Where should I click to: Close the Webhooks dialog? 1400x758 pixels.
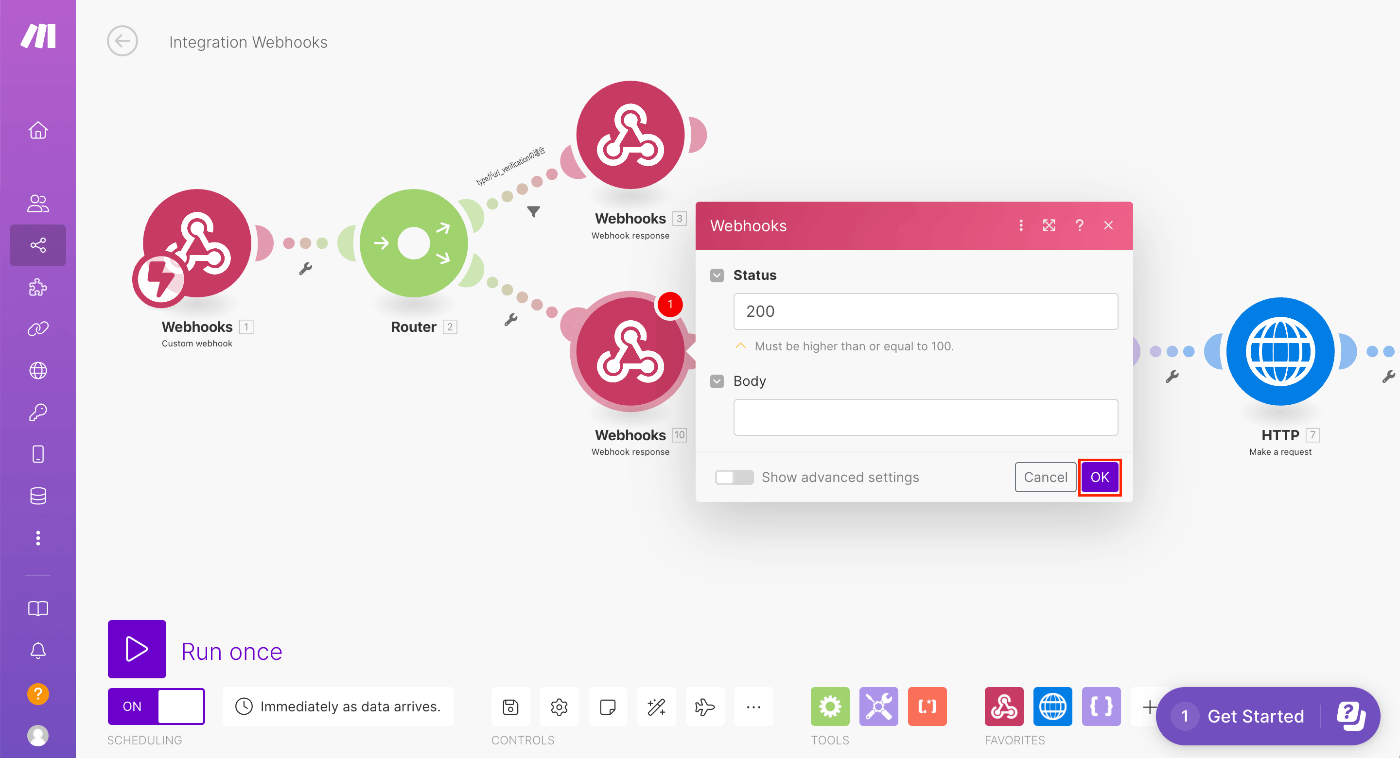pos(1108,226)
